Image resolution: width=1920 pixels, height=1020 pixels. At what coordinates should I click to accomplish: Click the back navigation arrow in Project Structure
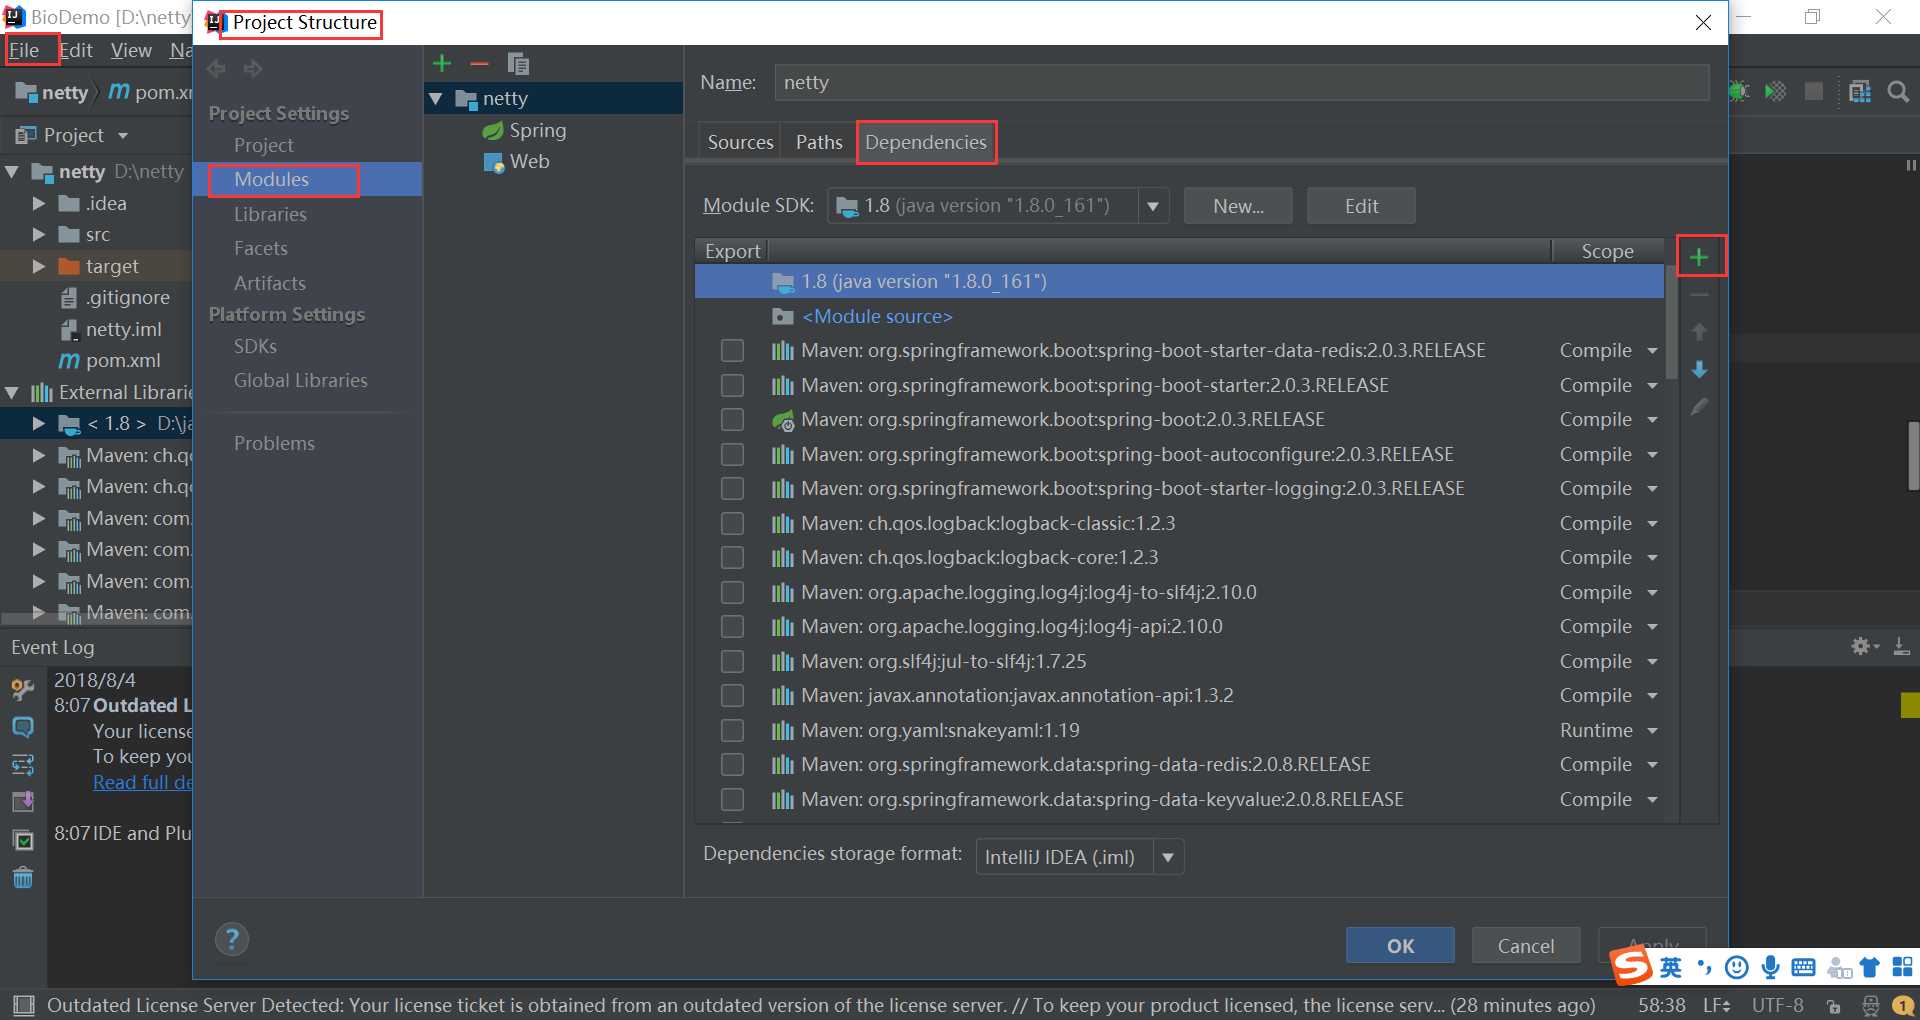[216, 68]
